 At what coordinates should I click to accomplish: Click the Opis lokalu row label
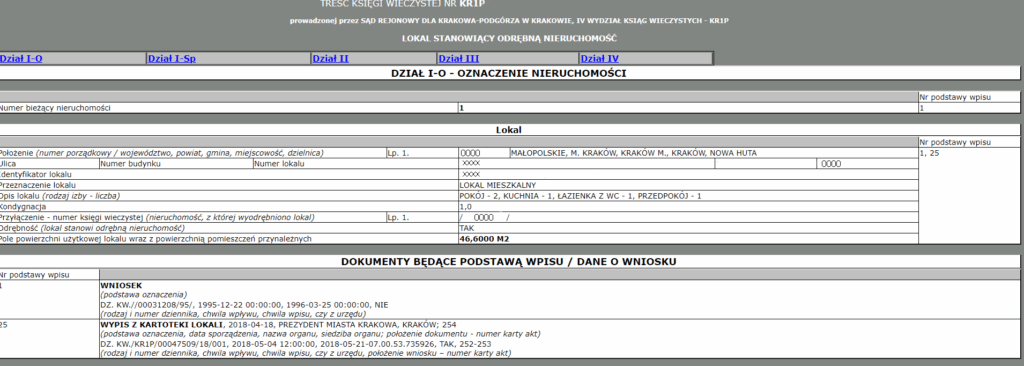(x=60, y=196)
